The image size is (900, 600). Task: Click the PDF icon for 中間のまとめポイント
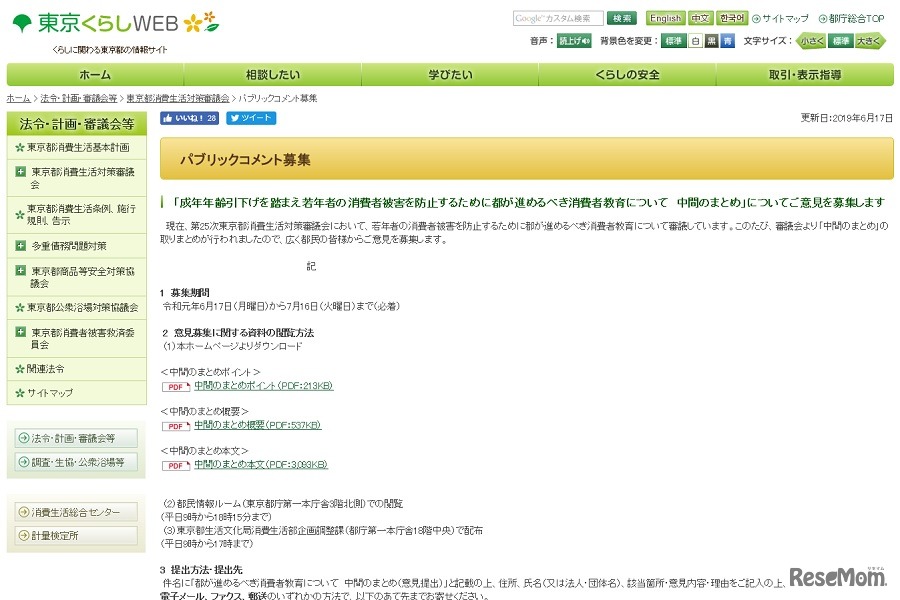tap(176, 387)
